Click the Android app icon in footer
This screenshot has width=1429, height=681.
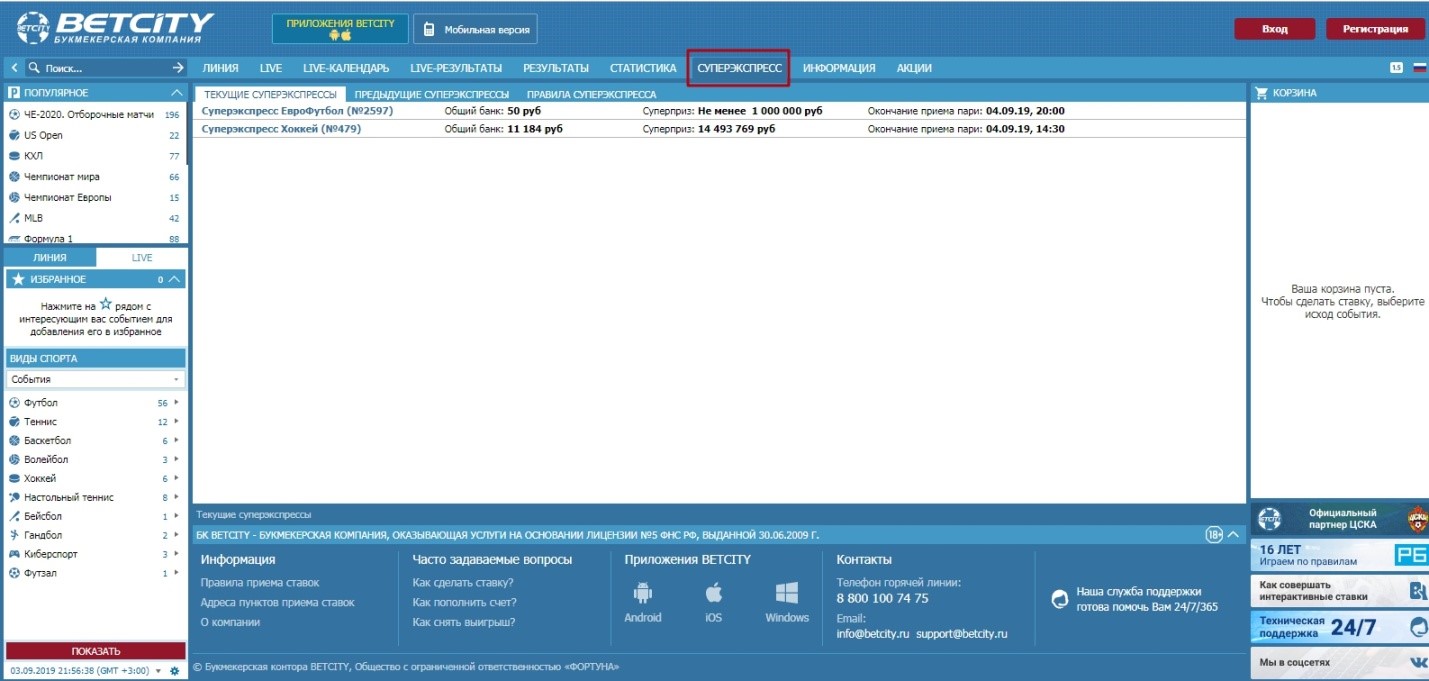coord(642,593)
